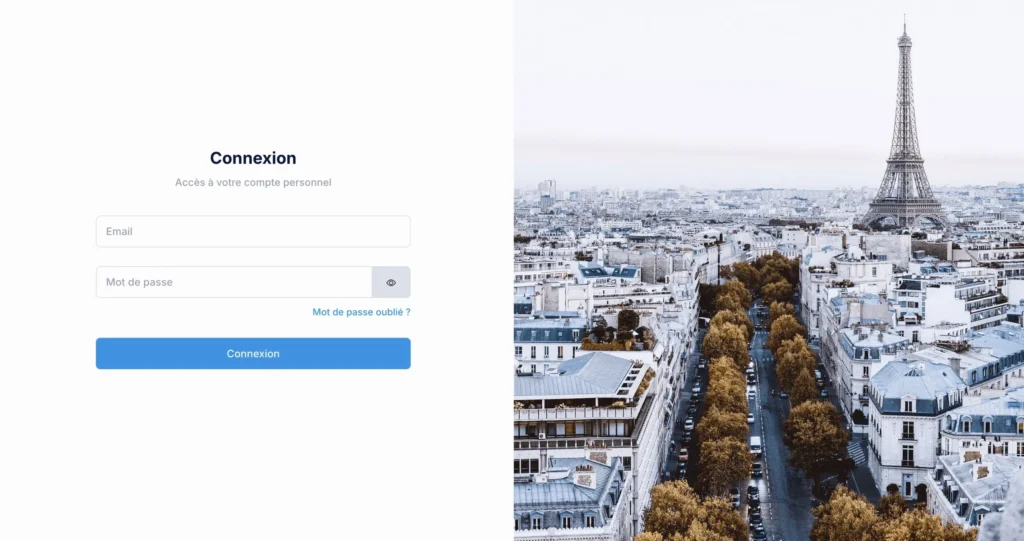Open the Mot de passe oublié ? link

tap(361, 312)
